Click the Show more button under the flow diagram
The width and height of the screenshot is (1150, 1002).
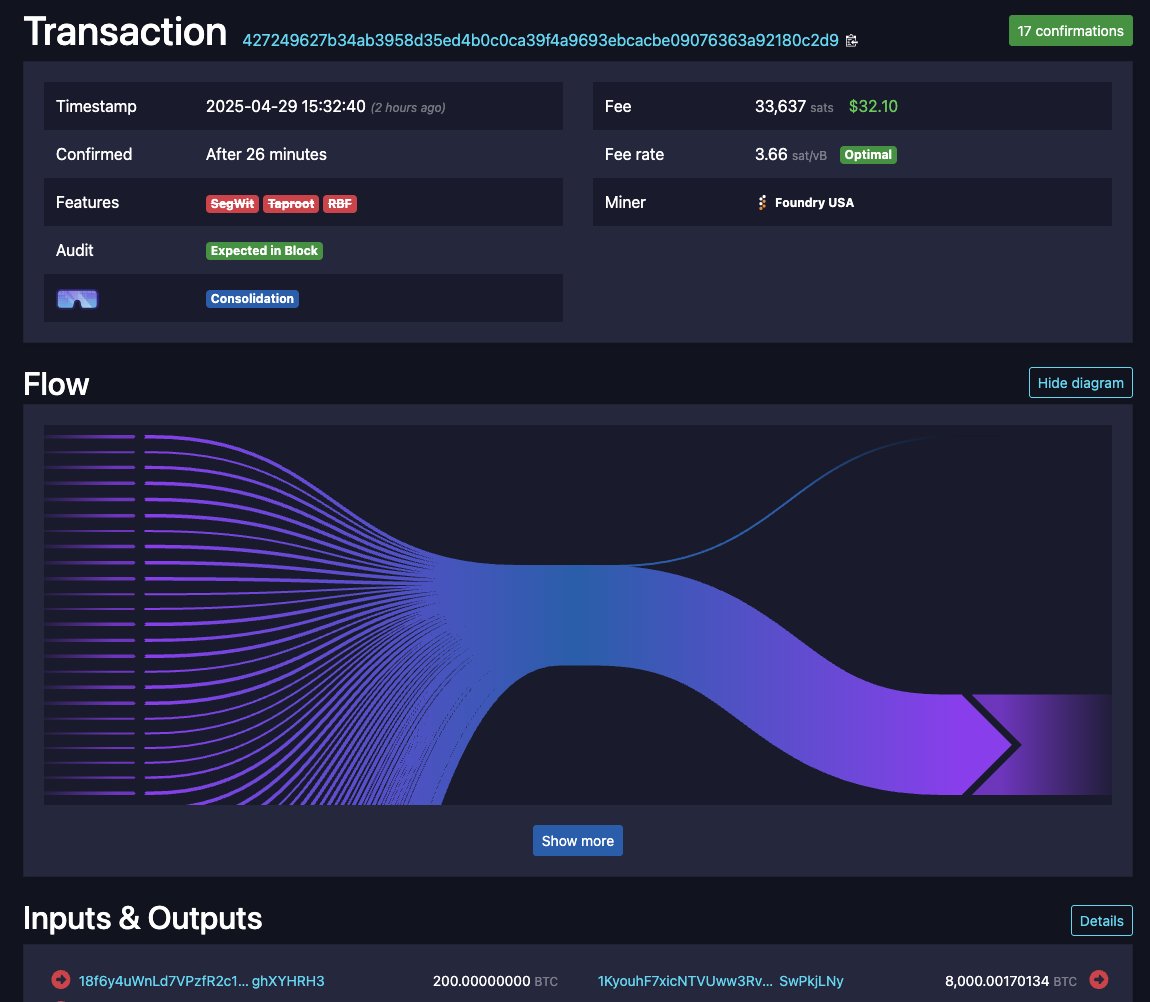pos(577,840)
